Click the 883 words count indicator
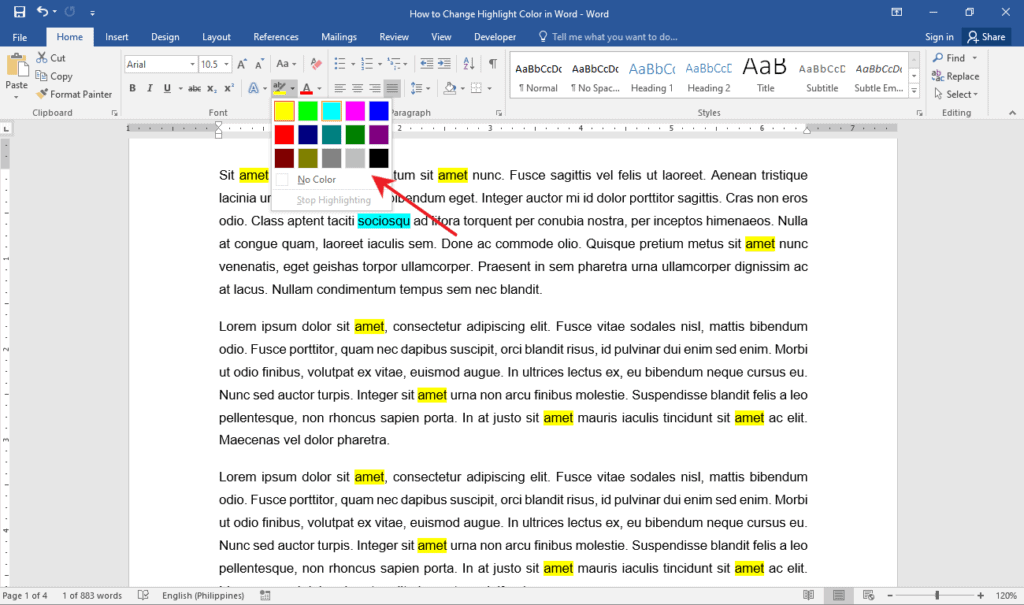 click(x=92, y=595)
